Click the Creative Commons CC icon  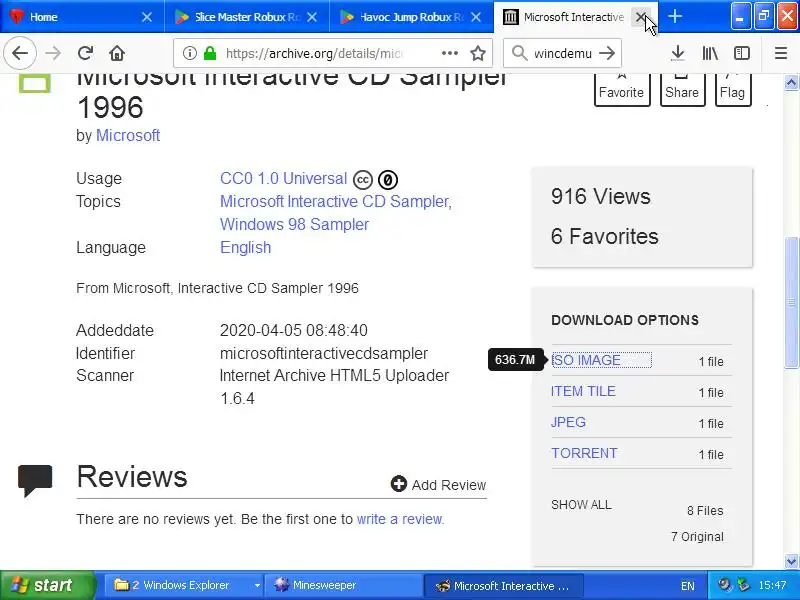363,180
